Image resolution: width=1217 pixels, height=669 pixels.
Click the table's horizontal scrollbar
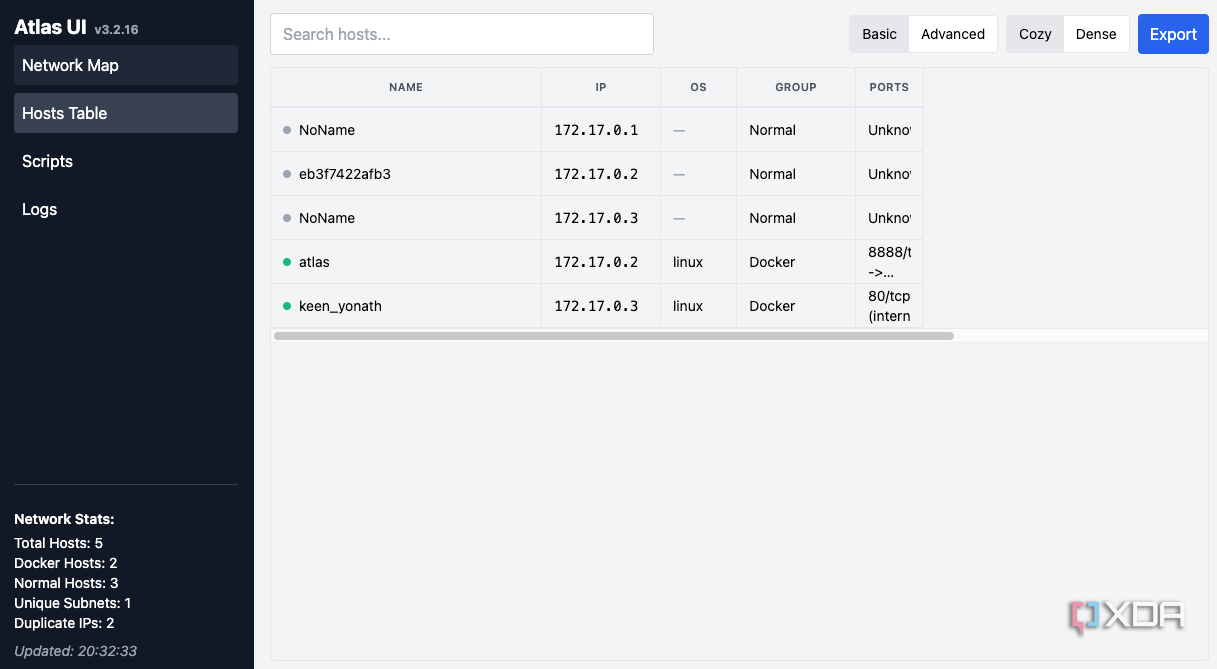(x=614, y=336)
